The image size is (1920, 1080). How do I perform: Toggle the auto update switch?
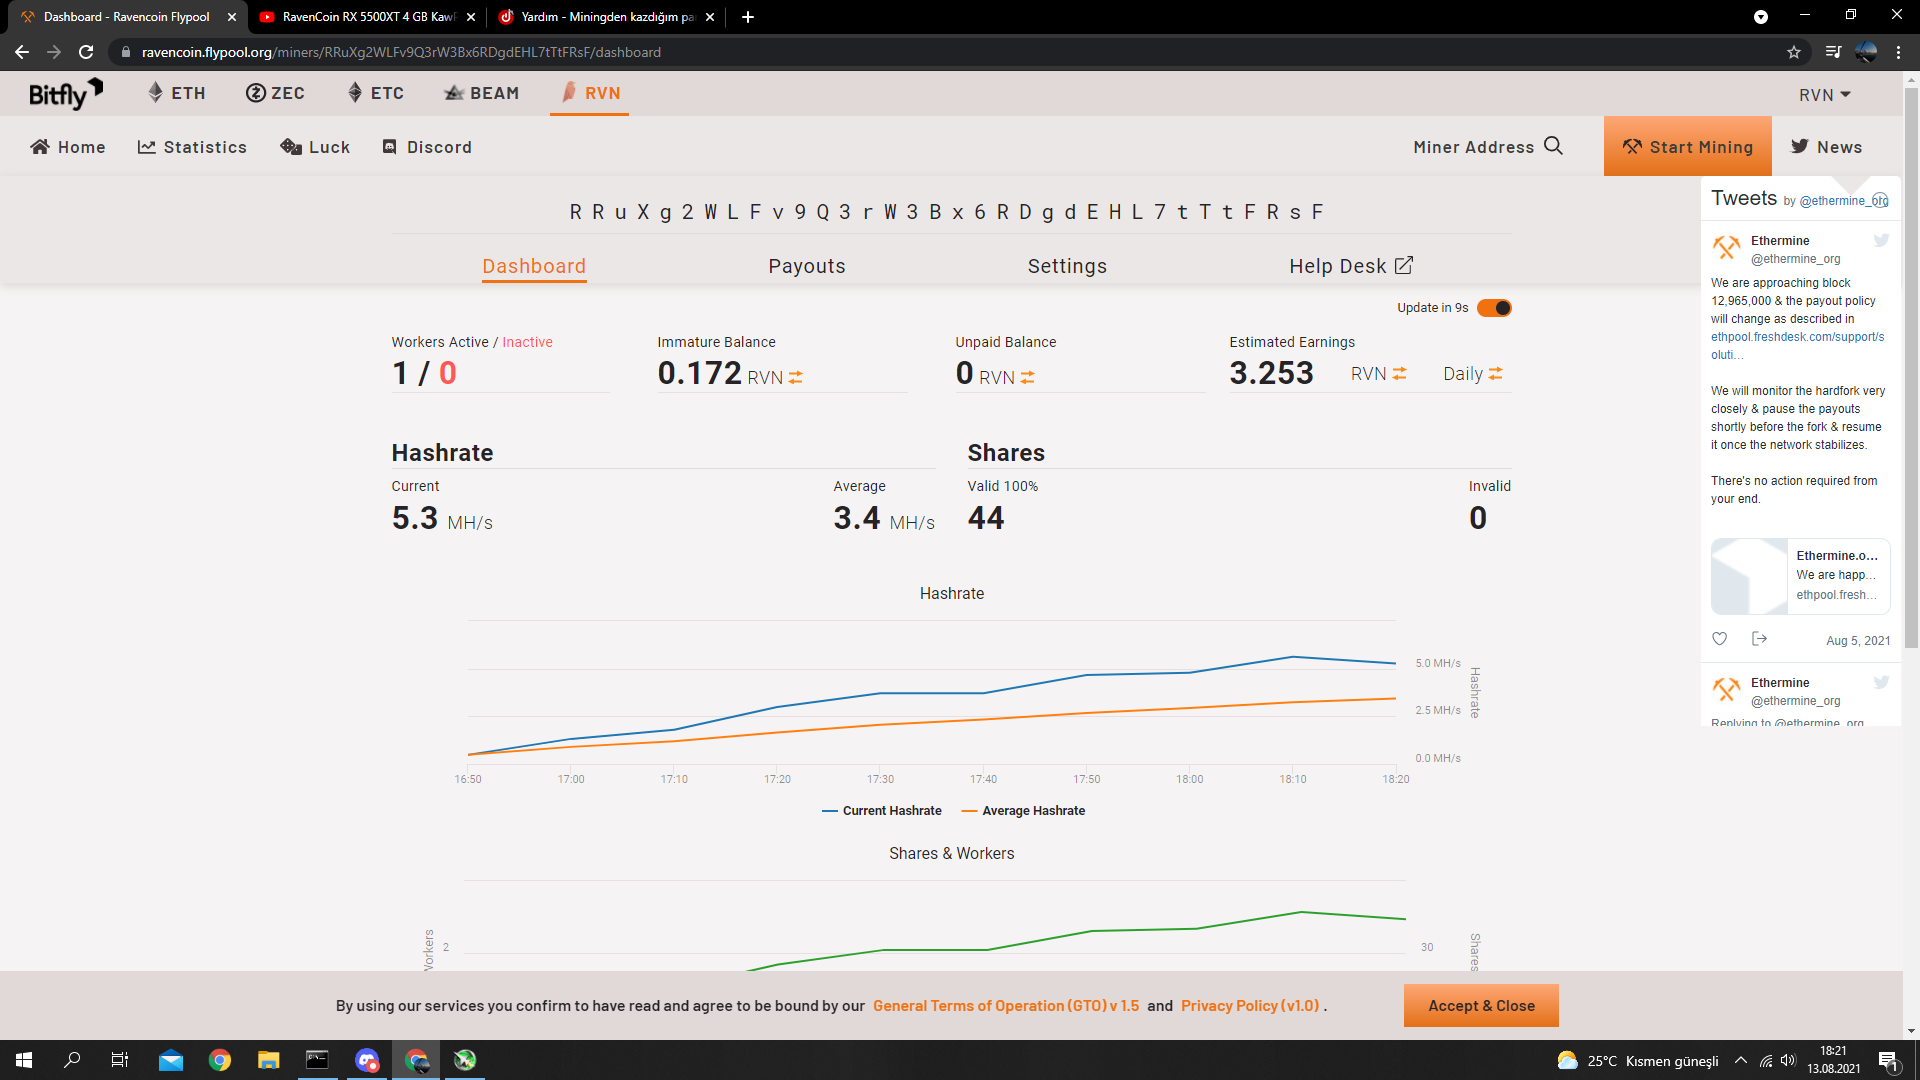click(1494, 308)
